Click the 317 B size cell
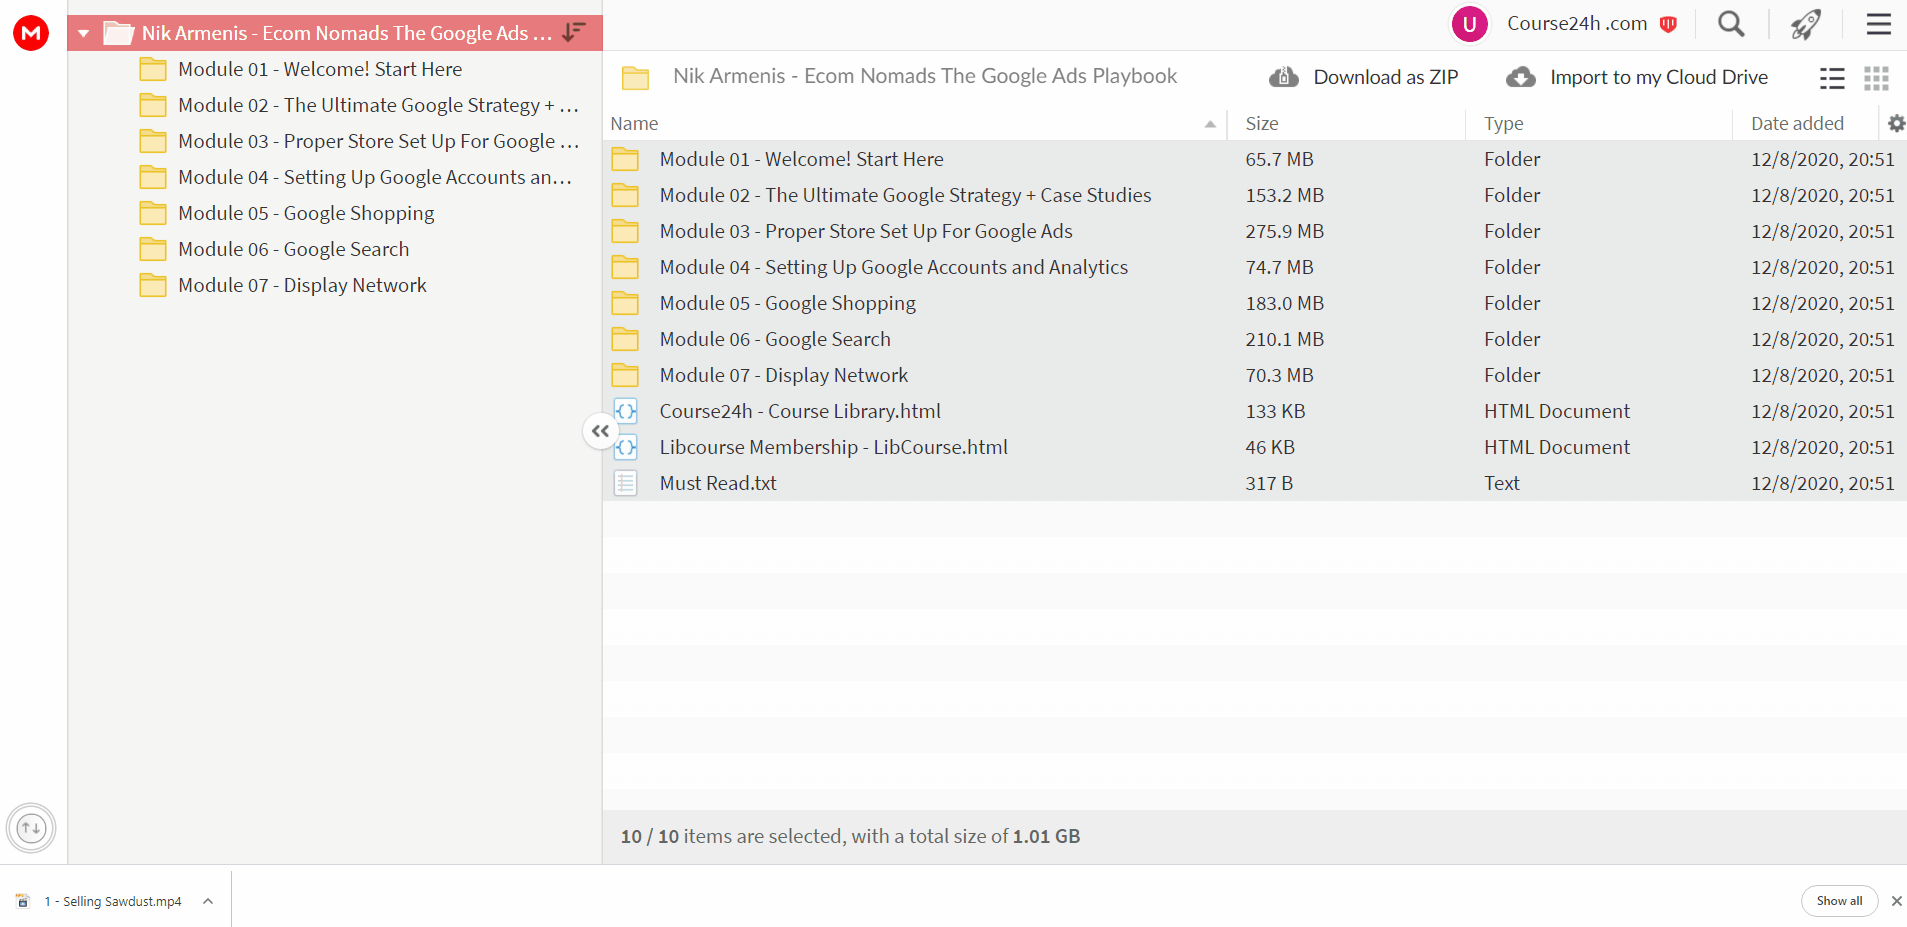The width and height of the screenshot is (1907, 927). click(x=1269, y=483)
